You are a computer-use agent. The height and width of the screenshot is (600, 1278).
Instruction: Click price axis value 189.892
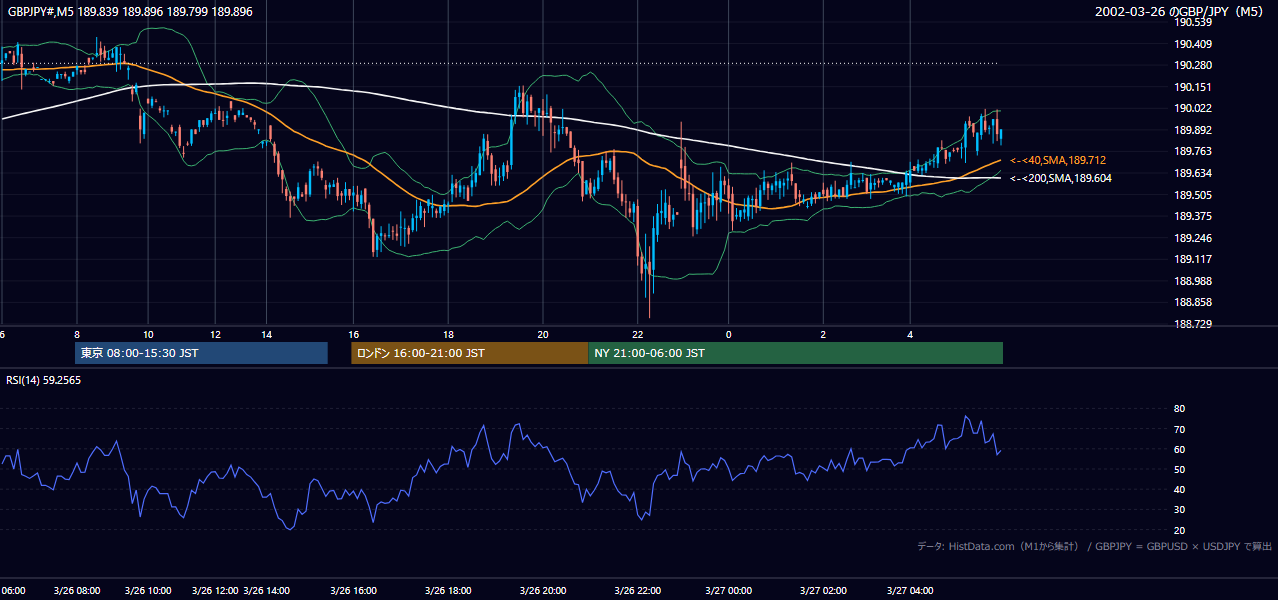pos(1194,130)
